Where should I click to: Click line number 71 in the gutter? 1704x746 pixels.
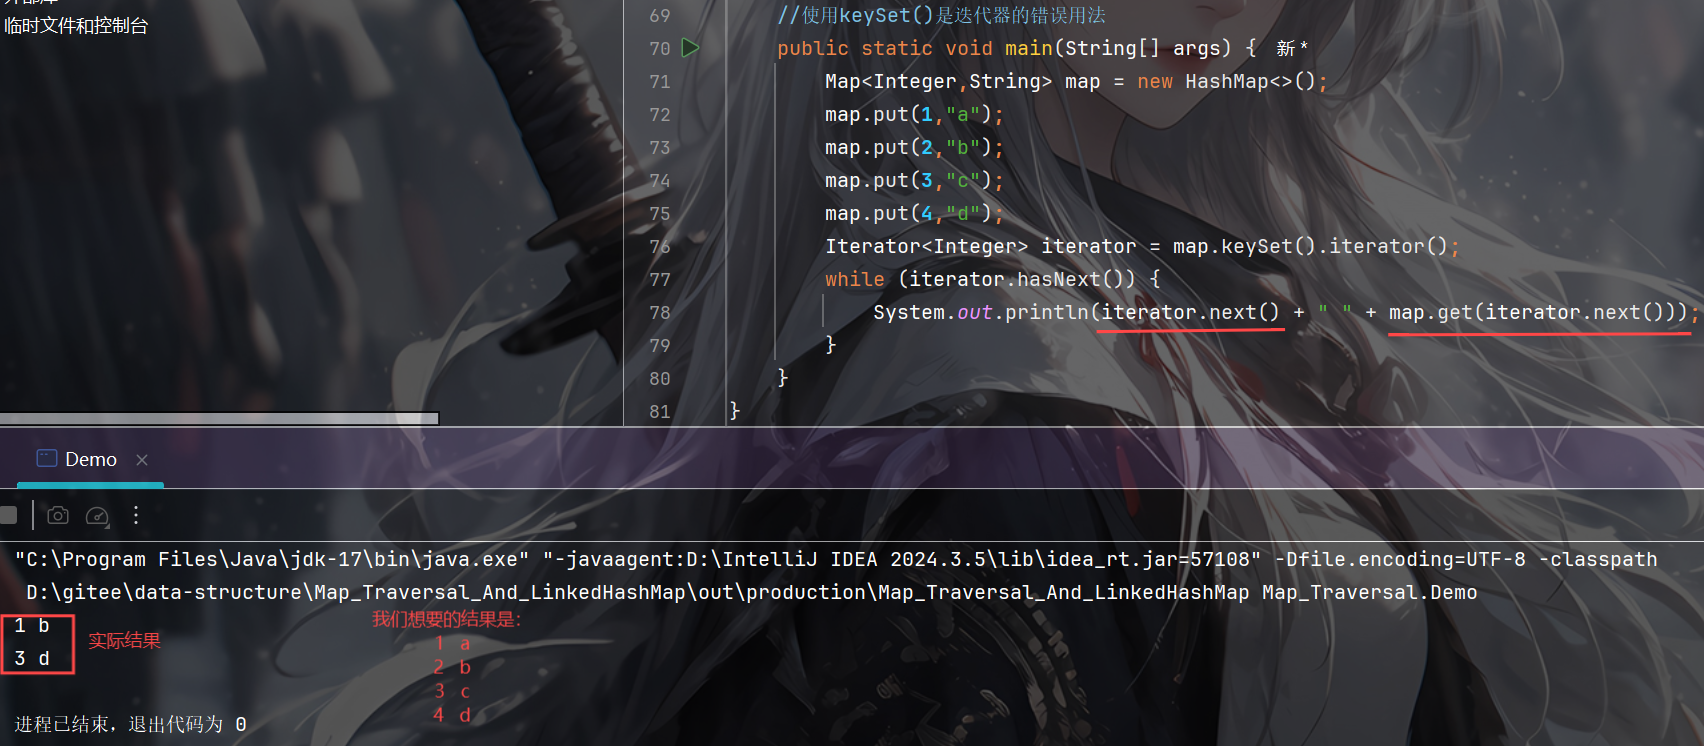click(659, 81)
